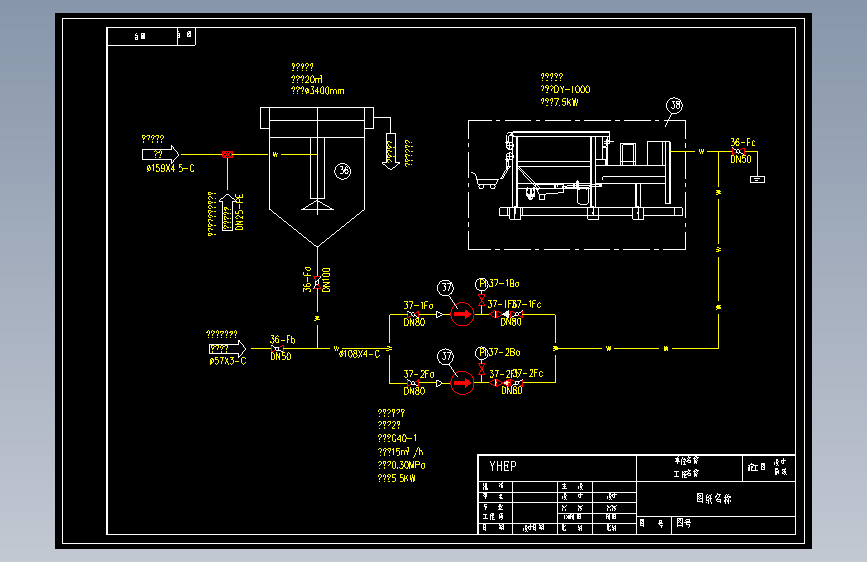This screenshot has width=867, height=562.
Task: Select the ???ø3400mm tank dimension text
Action: pos(318,91)
